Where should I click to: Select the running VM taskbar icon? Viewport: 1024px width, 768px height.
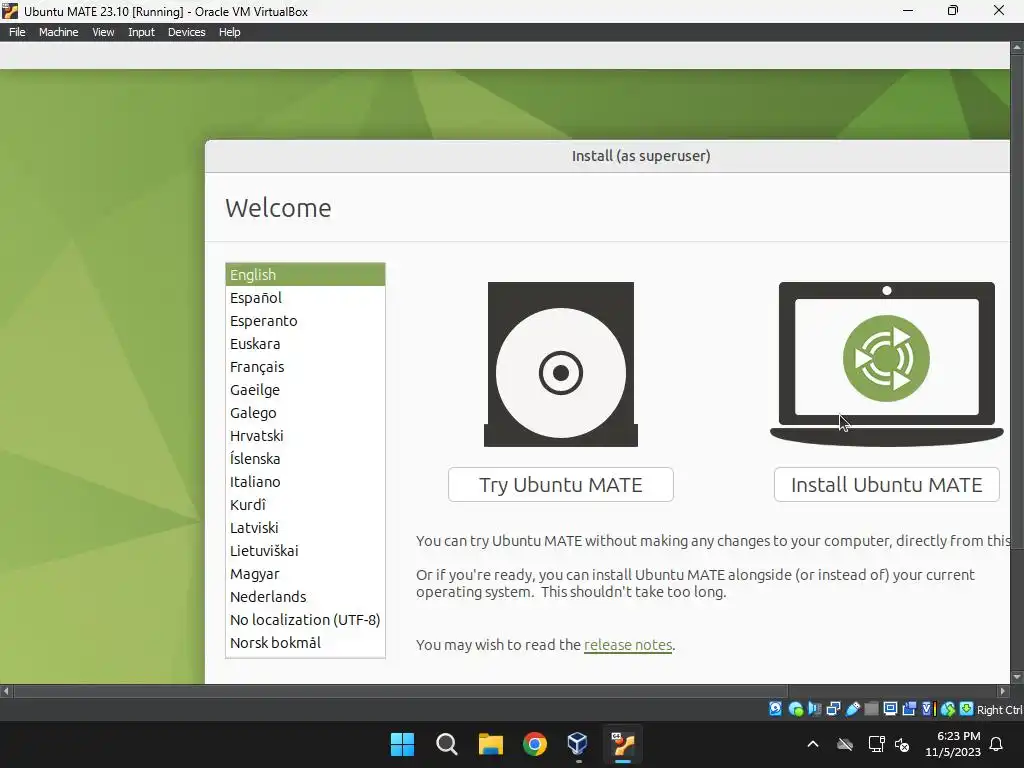click(x=623, y=744)
